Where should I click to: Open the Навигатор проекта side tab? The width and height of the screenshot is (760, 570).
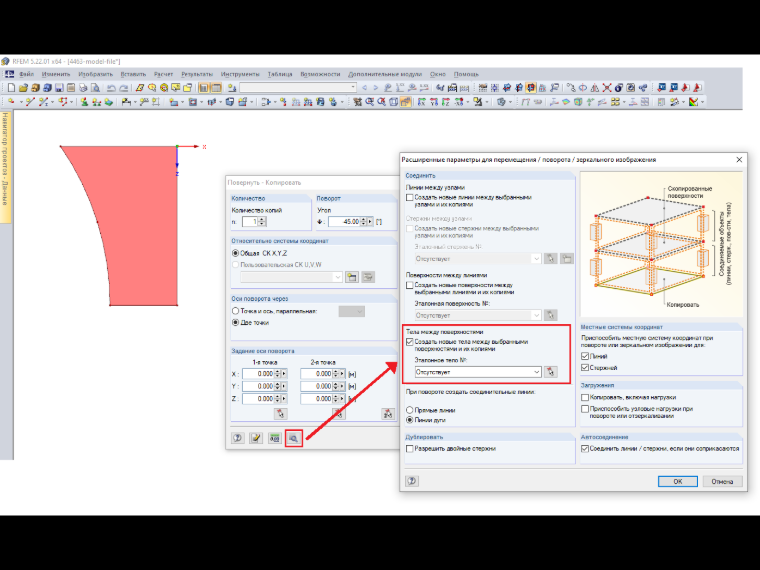(x=5, y=167)
